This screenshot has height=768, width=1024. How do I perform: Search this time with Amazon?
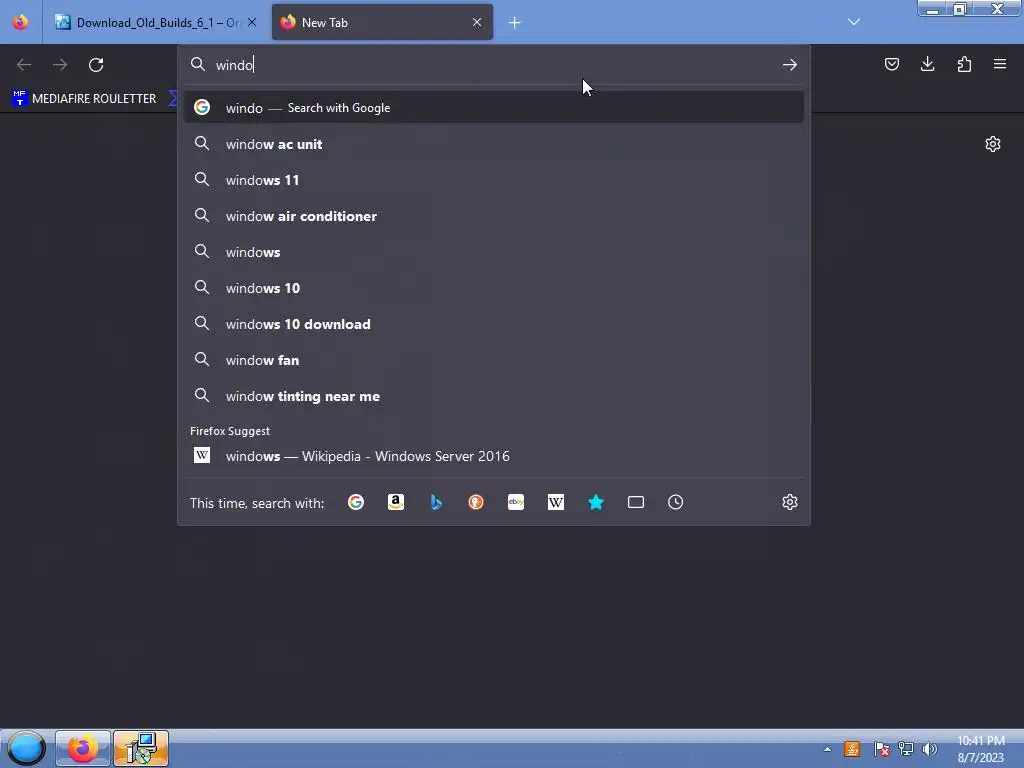[x=396, y=502]
